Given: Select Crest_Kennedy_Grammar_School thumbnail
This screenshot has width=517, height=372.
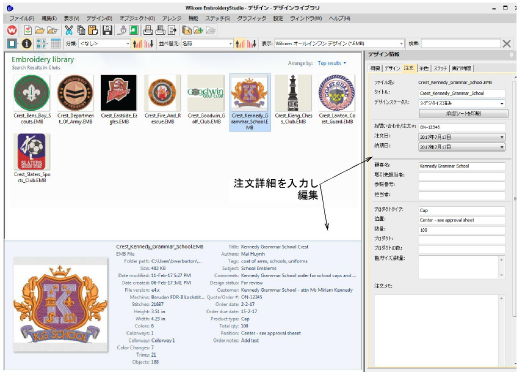Looking at the screenshot, I should [250, 102].
